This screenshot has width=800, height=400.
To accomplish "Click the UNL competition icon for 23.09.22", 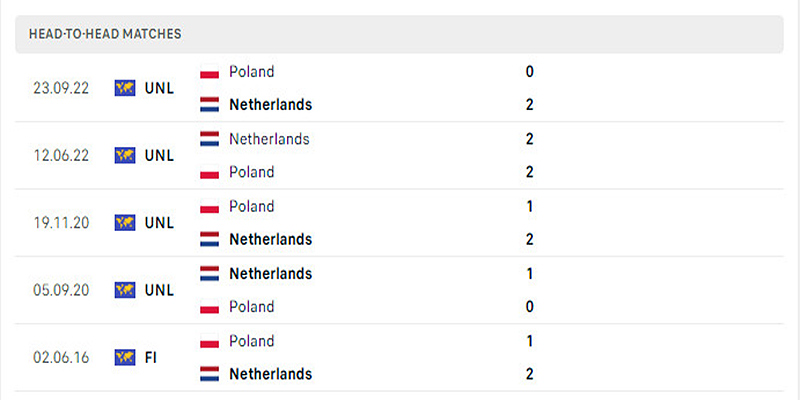I will coord(125,88).
